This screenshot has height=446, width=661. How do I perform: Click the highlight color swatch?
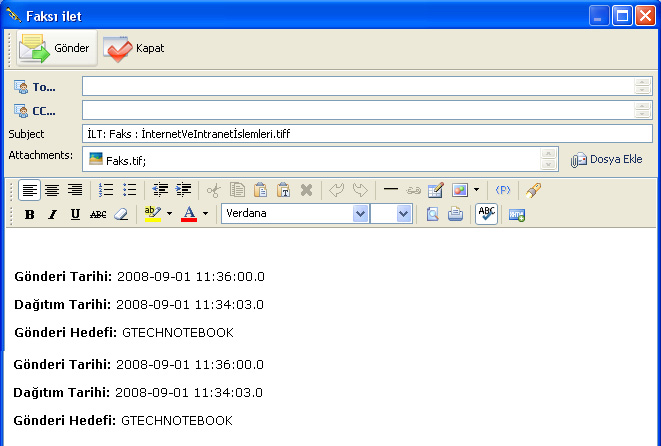coord(152,214)
